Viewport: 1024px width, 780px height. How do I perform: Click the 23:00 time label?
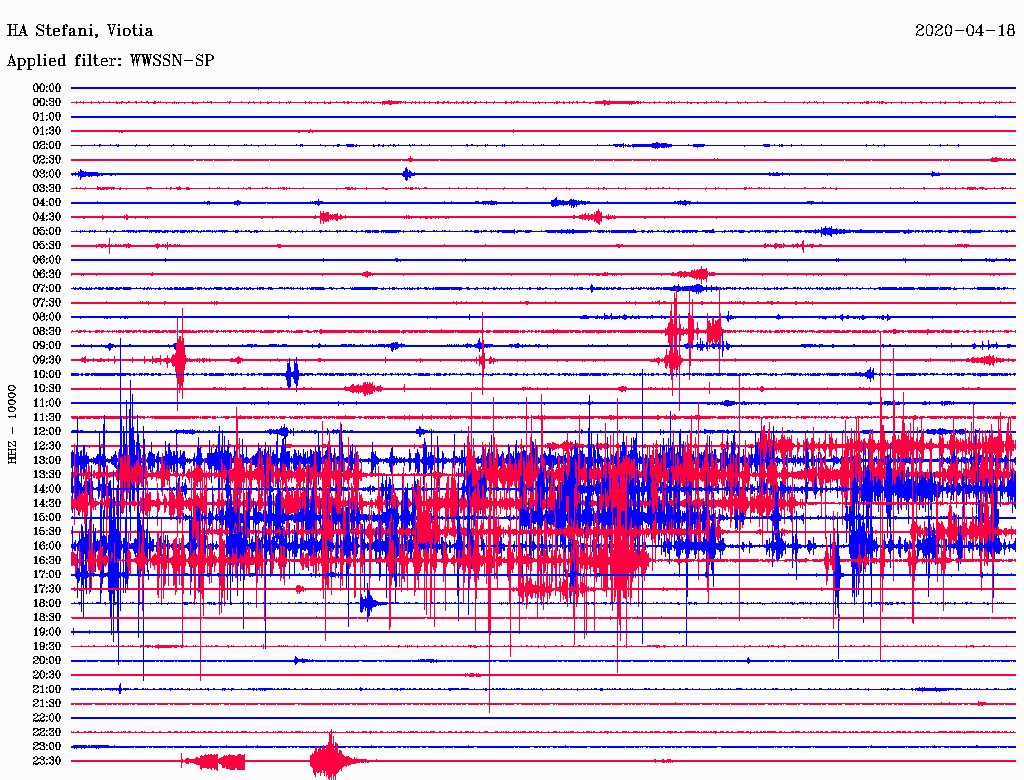47,747
